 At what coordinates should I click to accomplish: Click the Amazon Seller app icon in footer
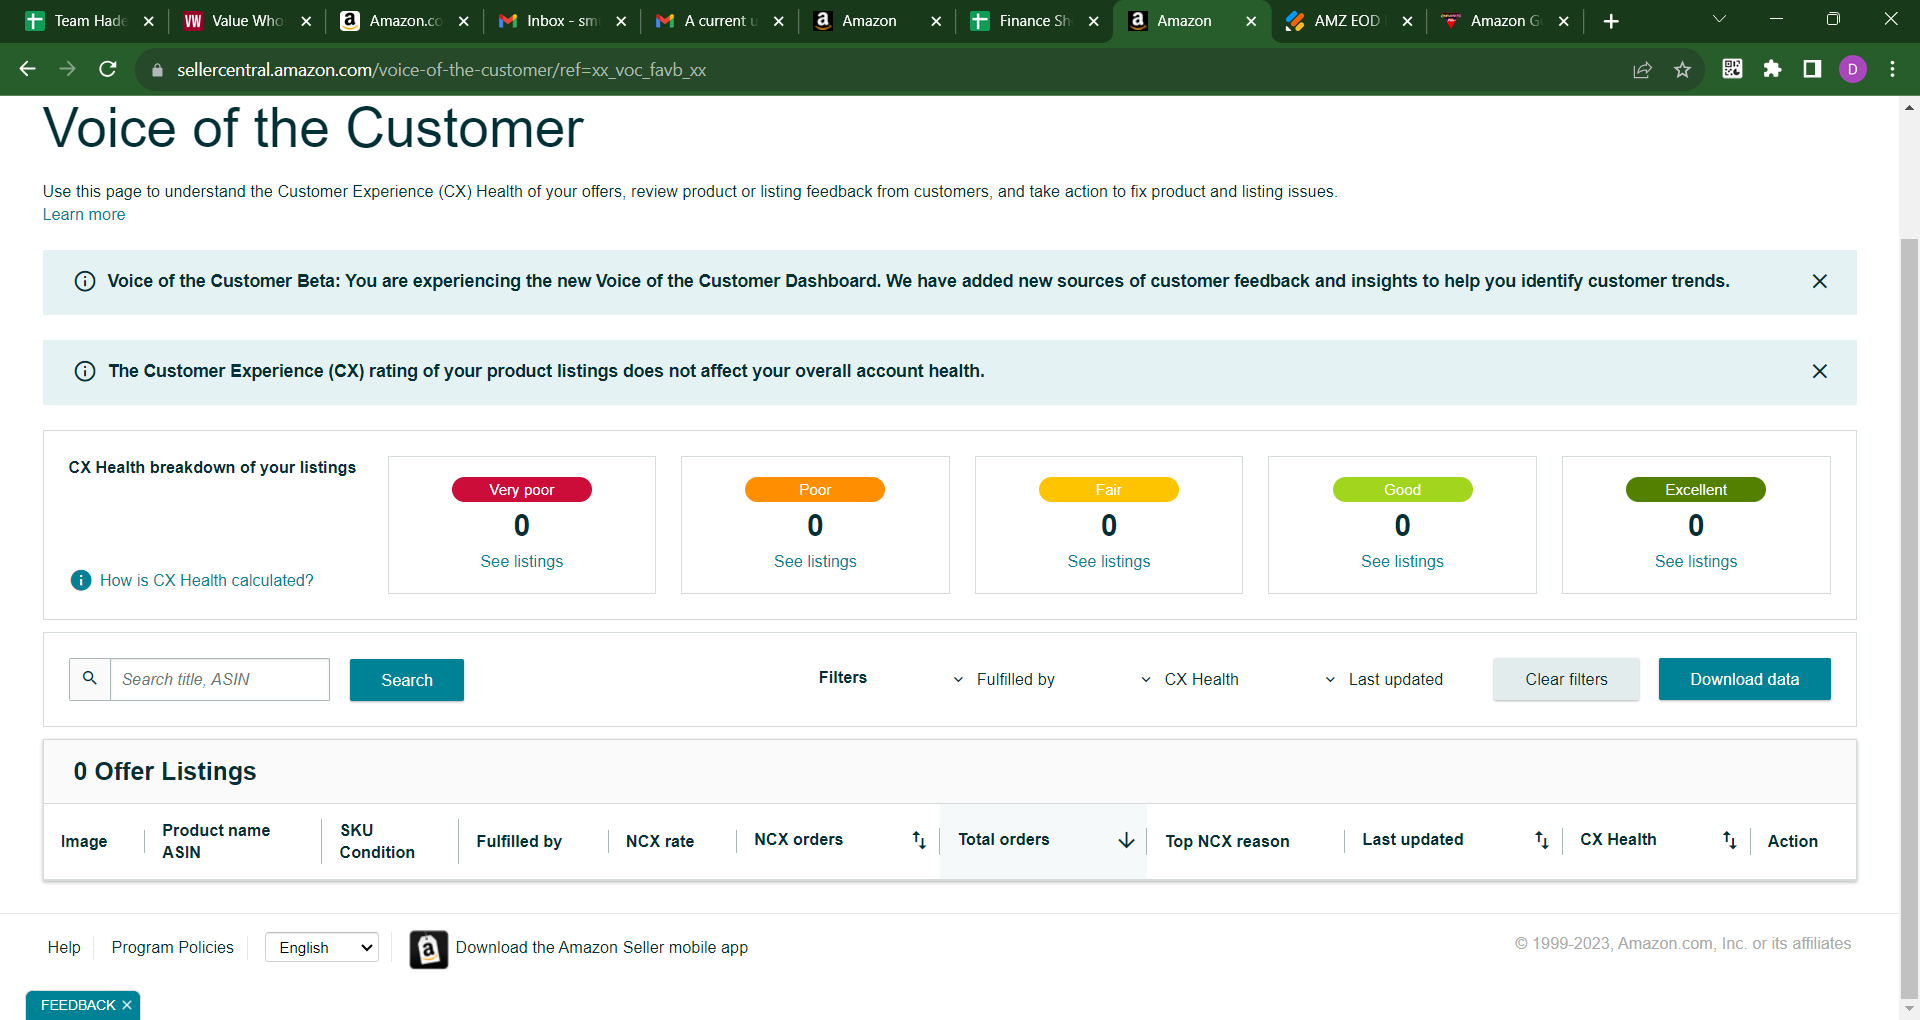(x=429, y=949)
